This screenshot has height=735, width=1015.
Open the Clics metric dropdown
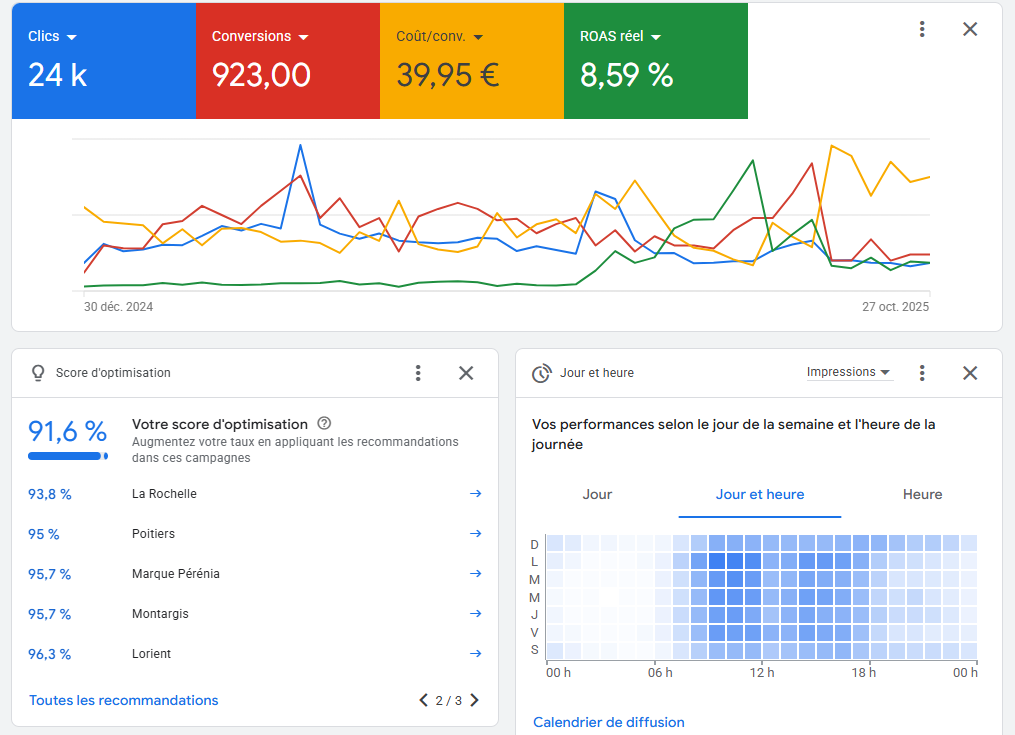[52, 36]
